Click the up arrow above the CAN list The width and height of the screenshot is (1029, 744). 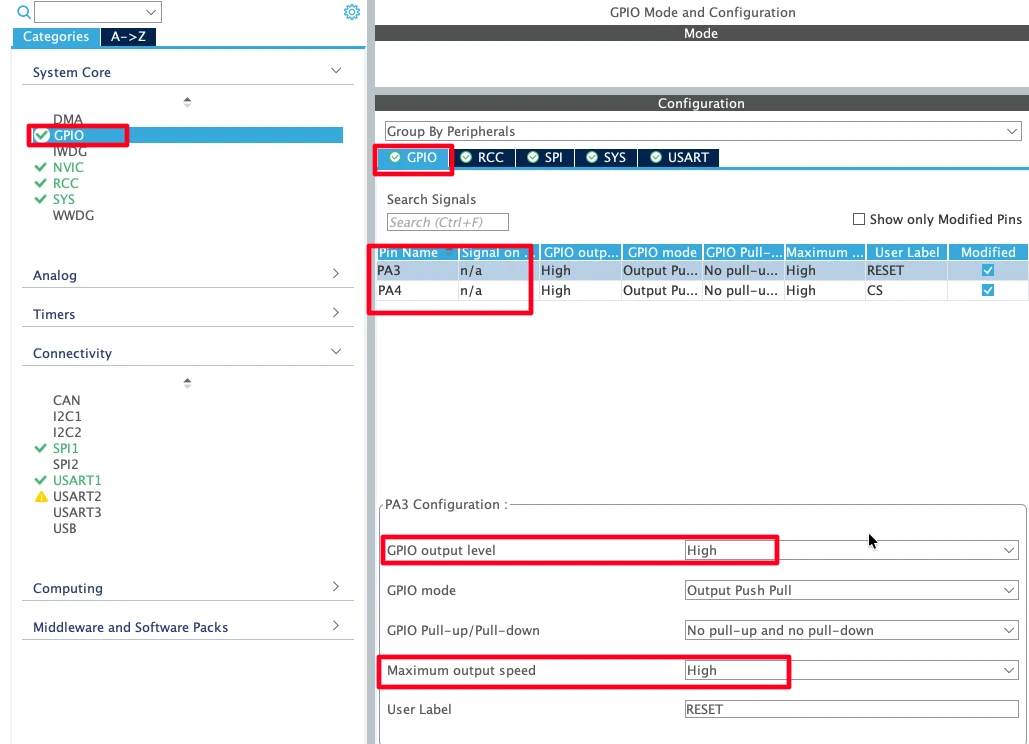point(187,382)
